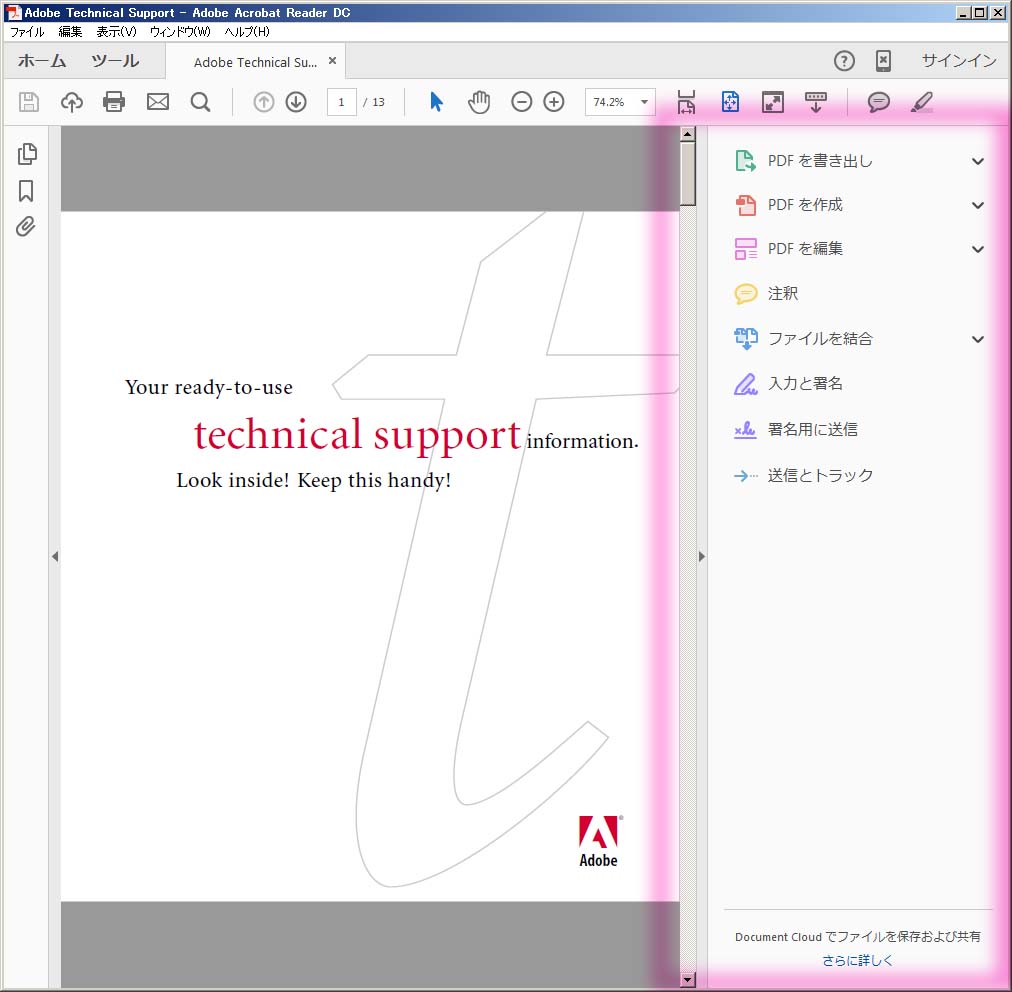
Task: Fit one full page icon
Action: 730,102
